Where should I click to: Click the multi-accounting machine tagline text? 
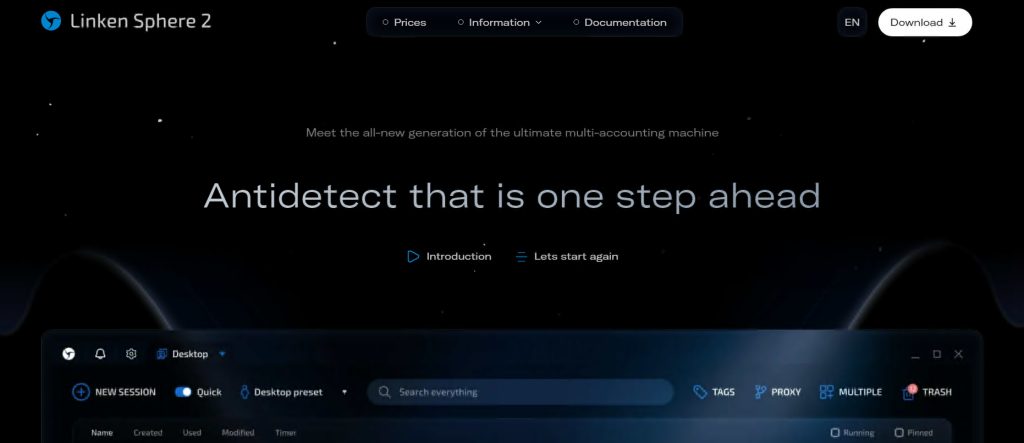[512, 133]
